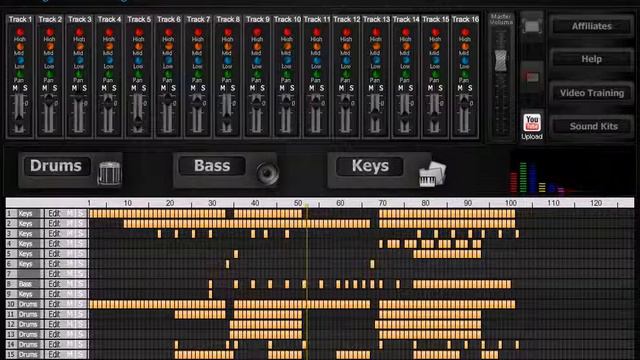Screen dimensions: 640x360
Task: Edit sequencer row 1 Keys
Action: (x=54, y=213)
